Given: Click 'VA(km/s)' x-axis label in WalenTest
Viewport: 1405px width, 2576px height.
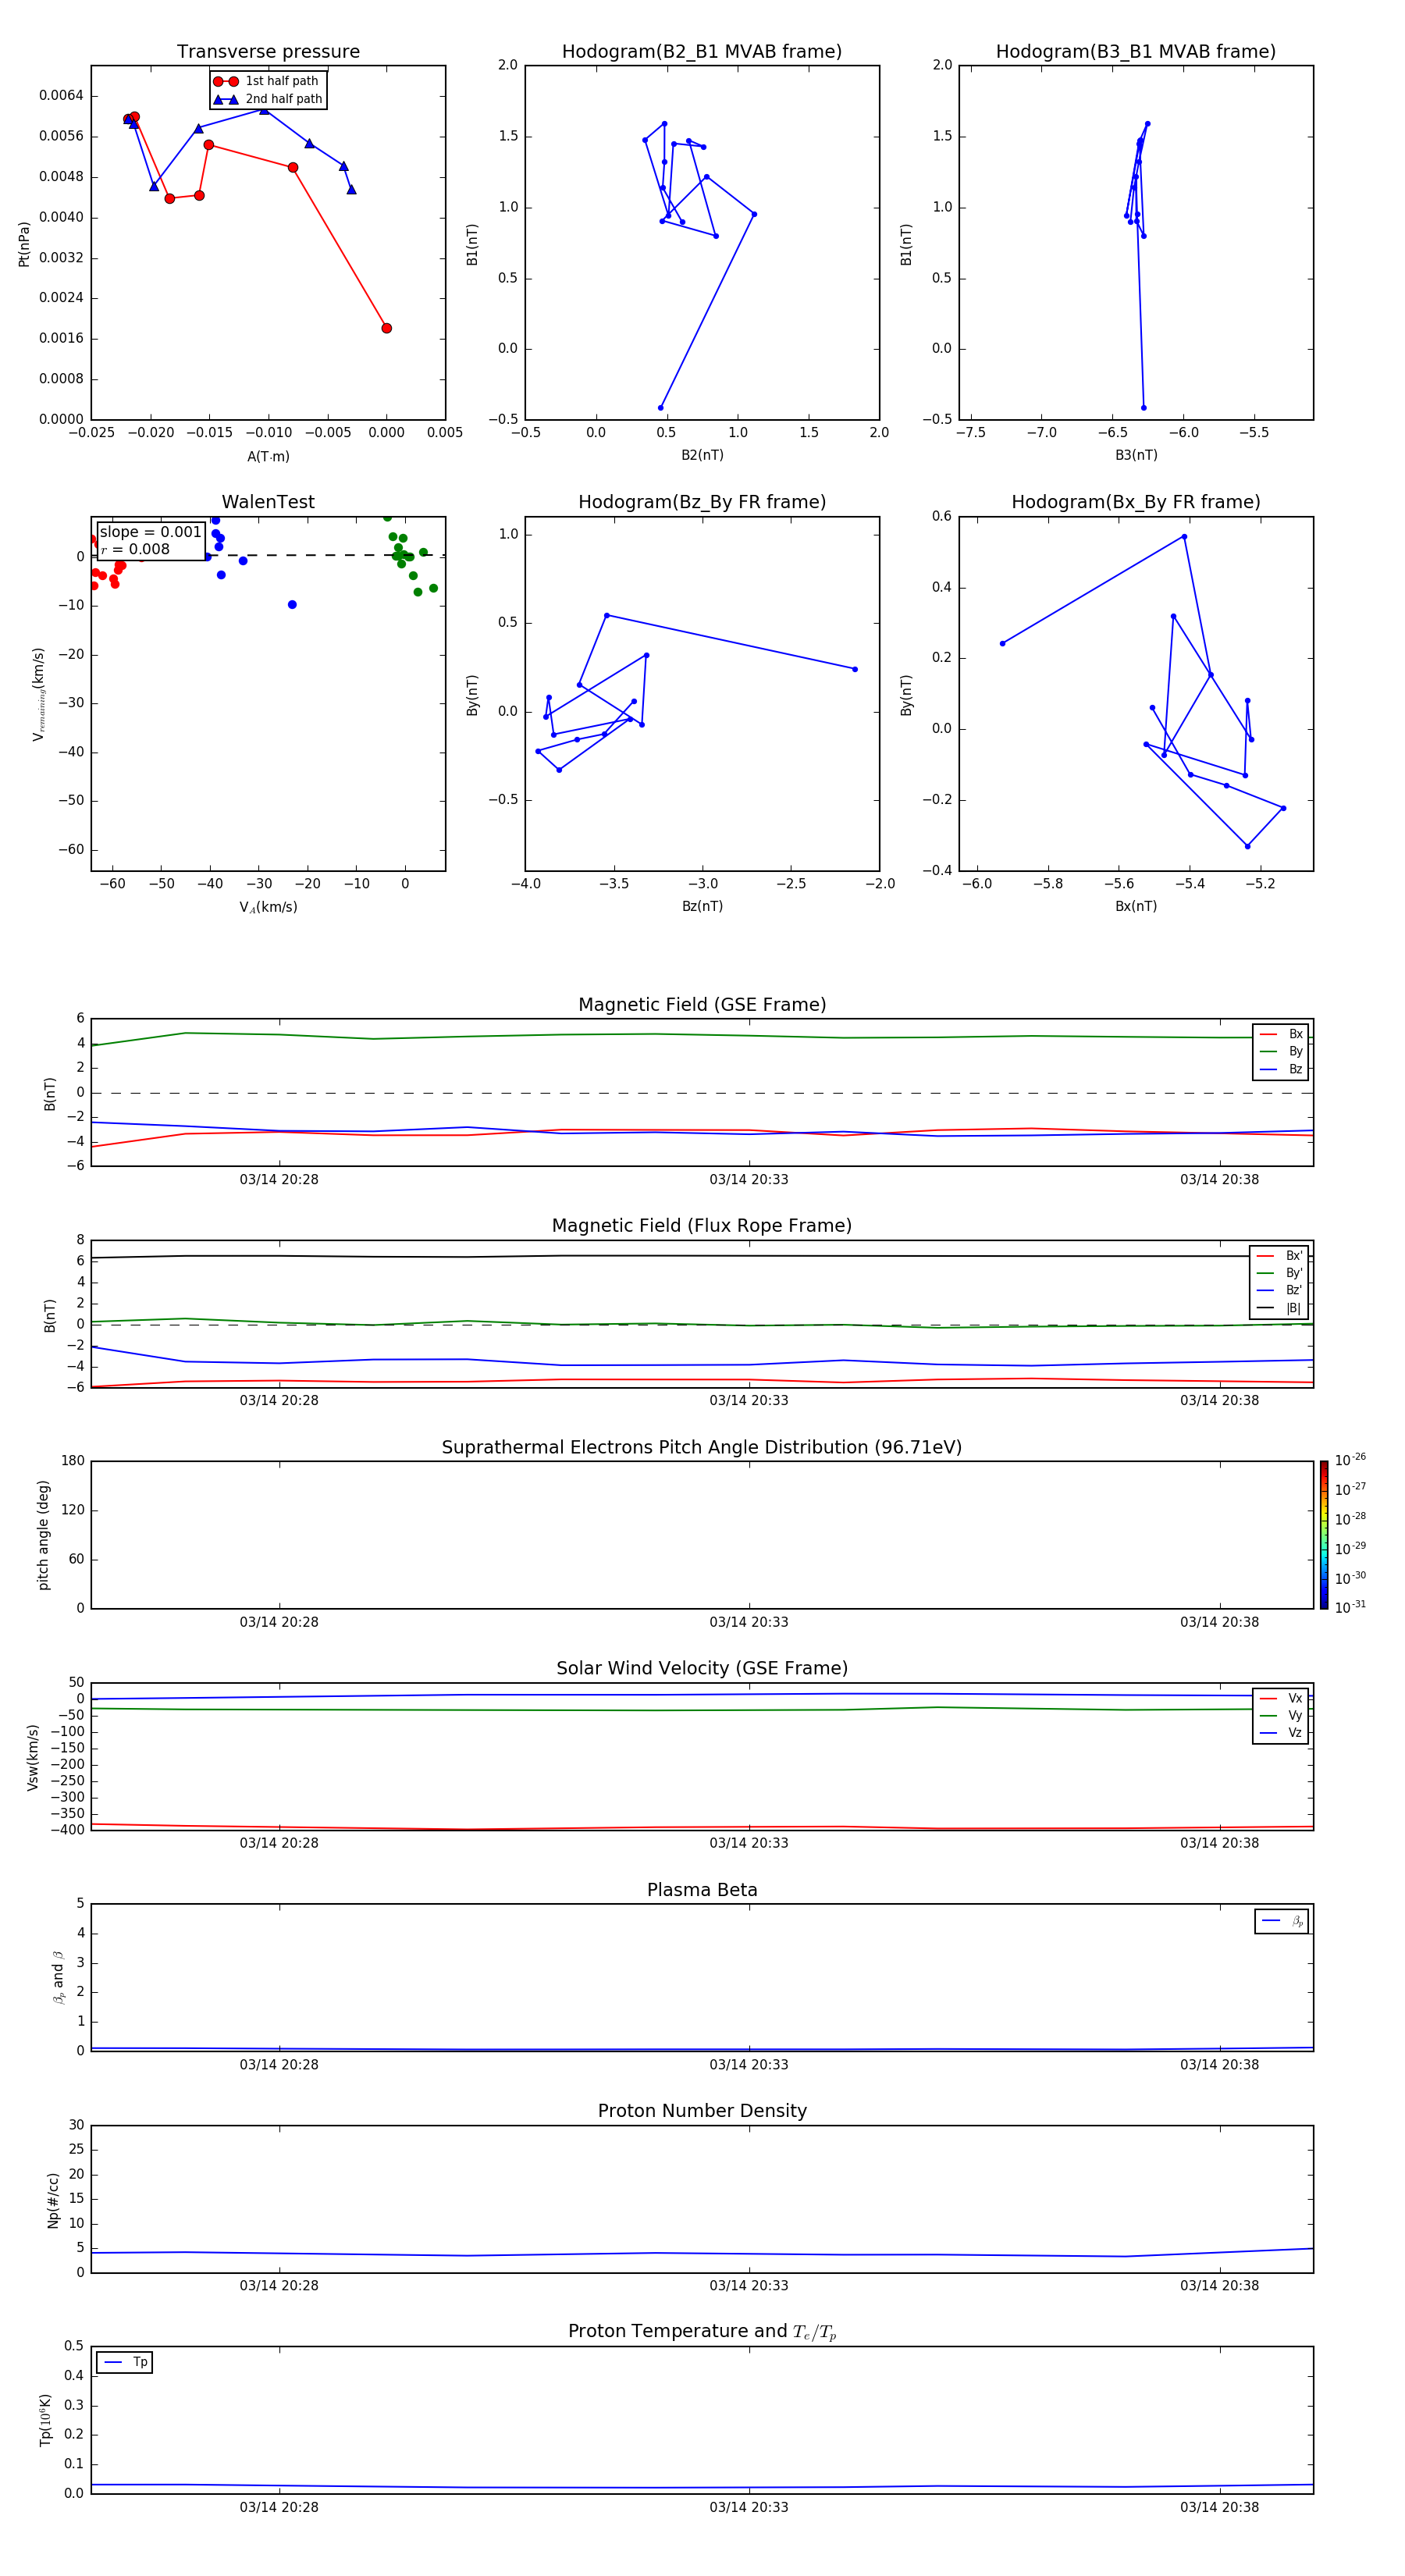Looking at the screenshot, I should [x=268, y=908].
